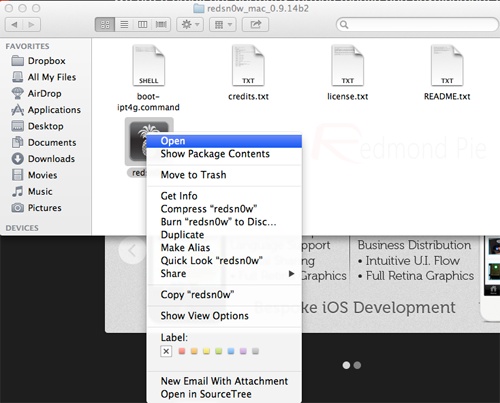Choose New Email With Attachment
Image resolution: width=500 pixels, height=403 pixels.
pos(224,381)
